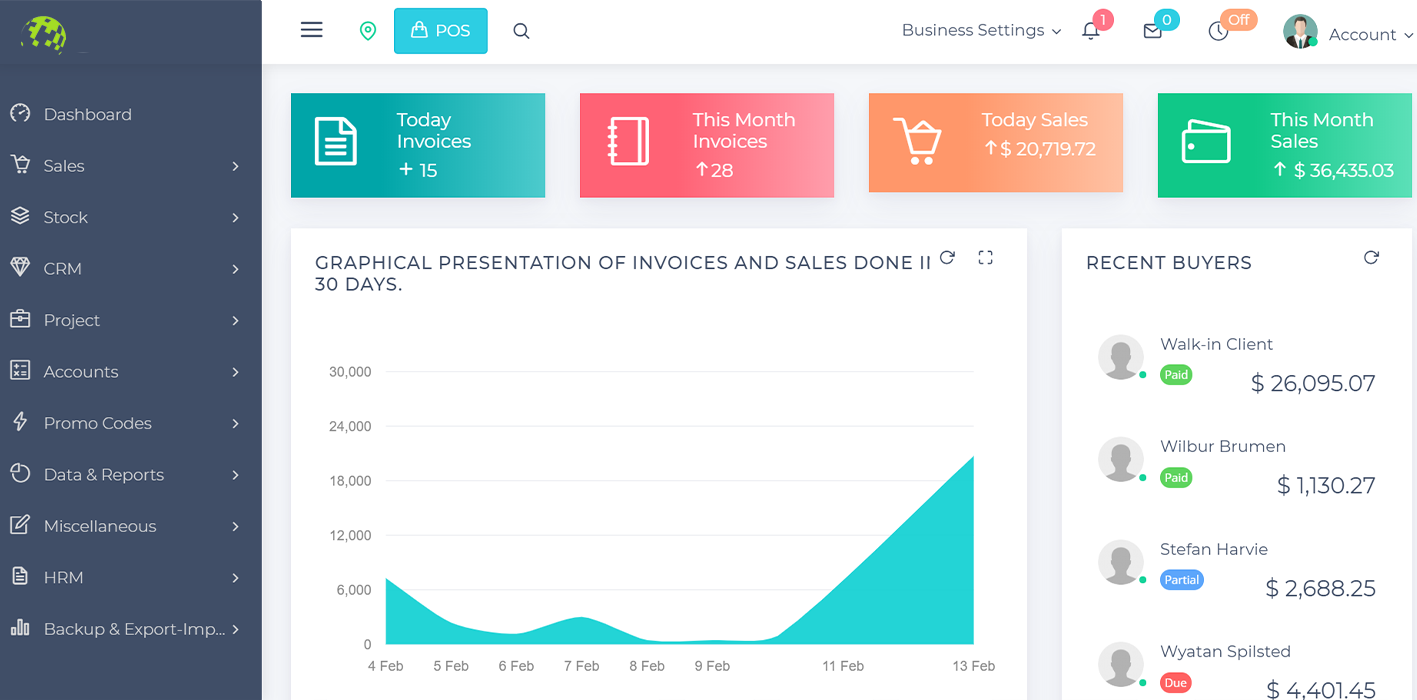Open the Business Settings dropdown
1417x700 pixels.
(x=980, y=31)
